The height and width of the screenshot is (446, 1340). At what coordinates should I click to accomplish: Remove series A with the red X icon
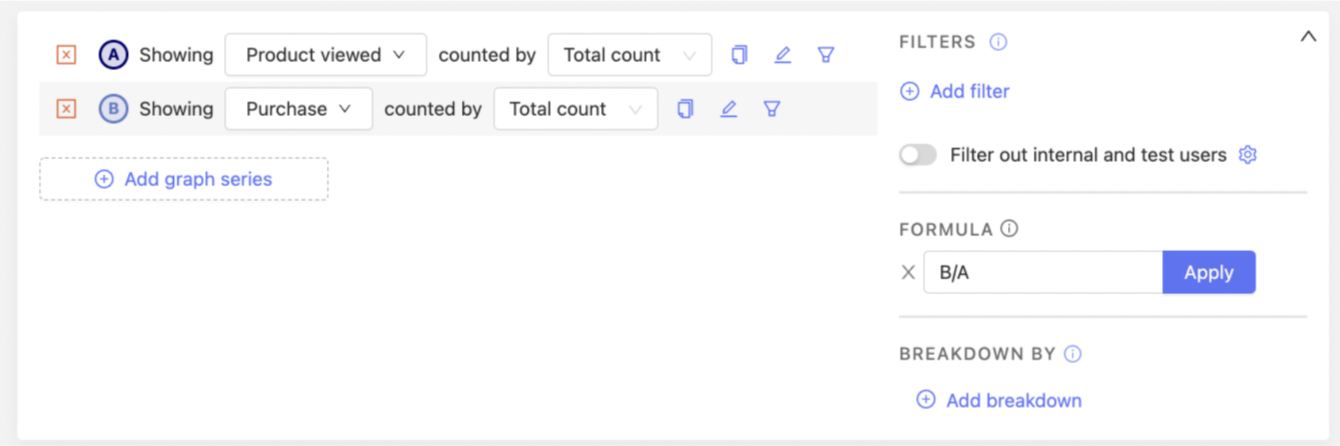point(66,55)
